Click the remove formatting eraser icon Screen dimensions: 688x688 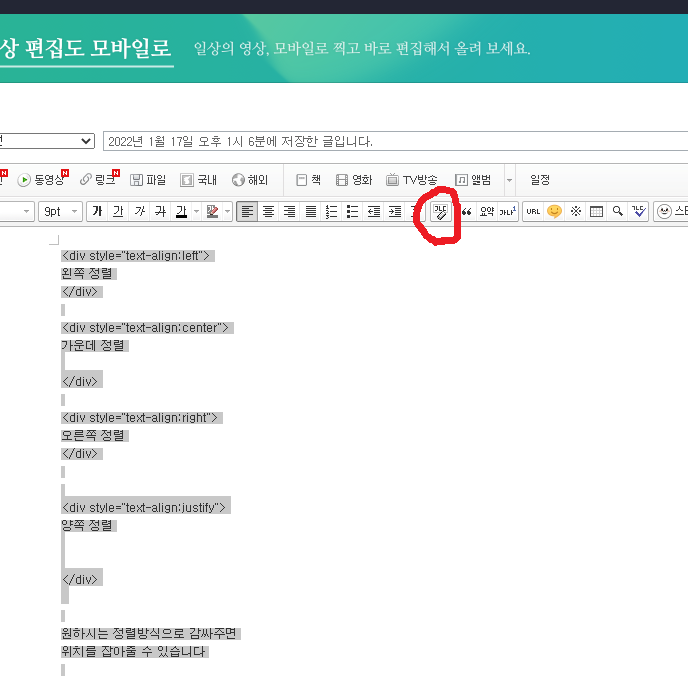[x=441, y=211]
